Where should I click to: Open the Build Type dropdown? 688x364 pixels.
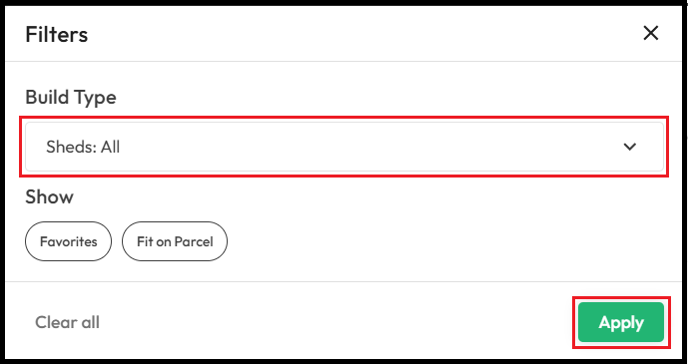coord(344,147)
